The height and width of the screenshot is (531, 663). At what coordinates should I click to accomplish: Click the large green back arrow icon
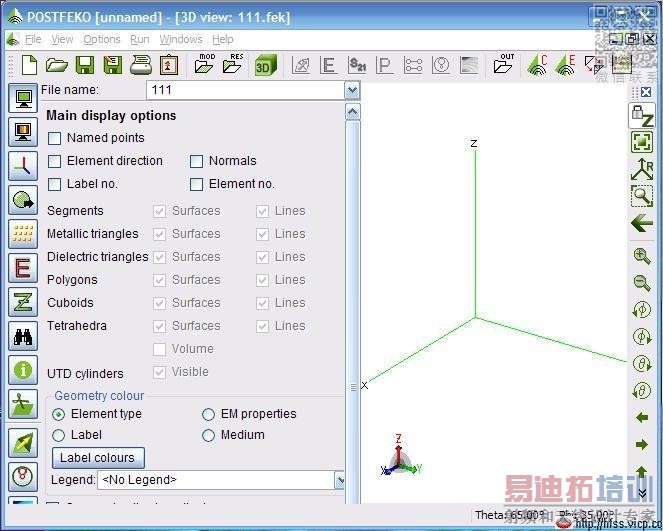pyautogui.click(x=642, y=223)
